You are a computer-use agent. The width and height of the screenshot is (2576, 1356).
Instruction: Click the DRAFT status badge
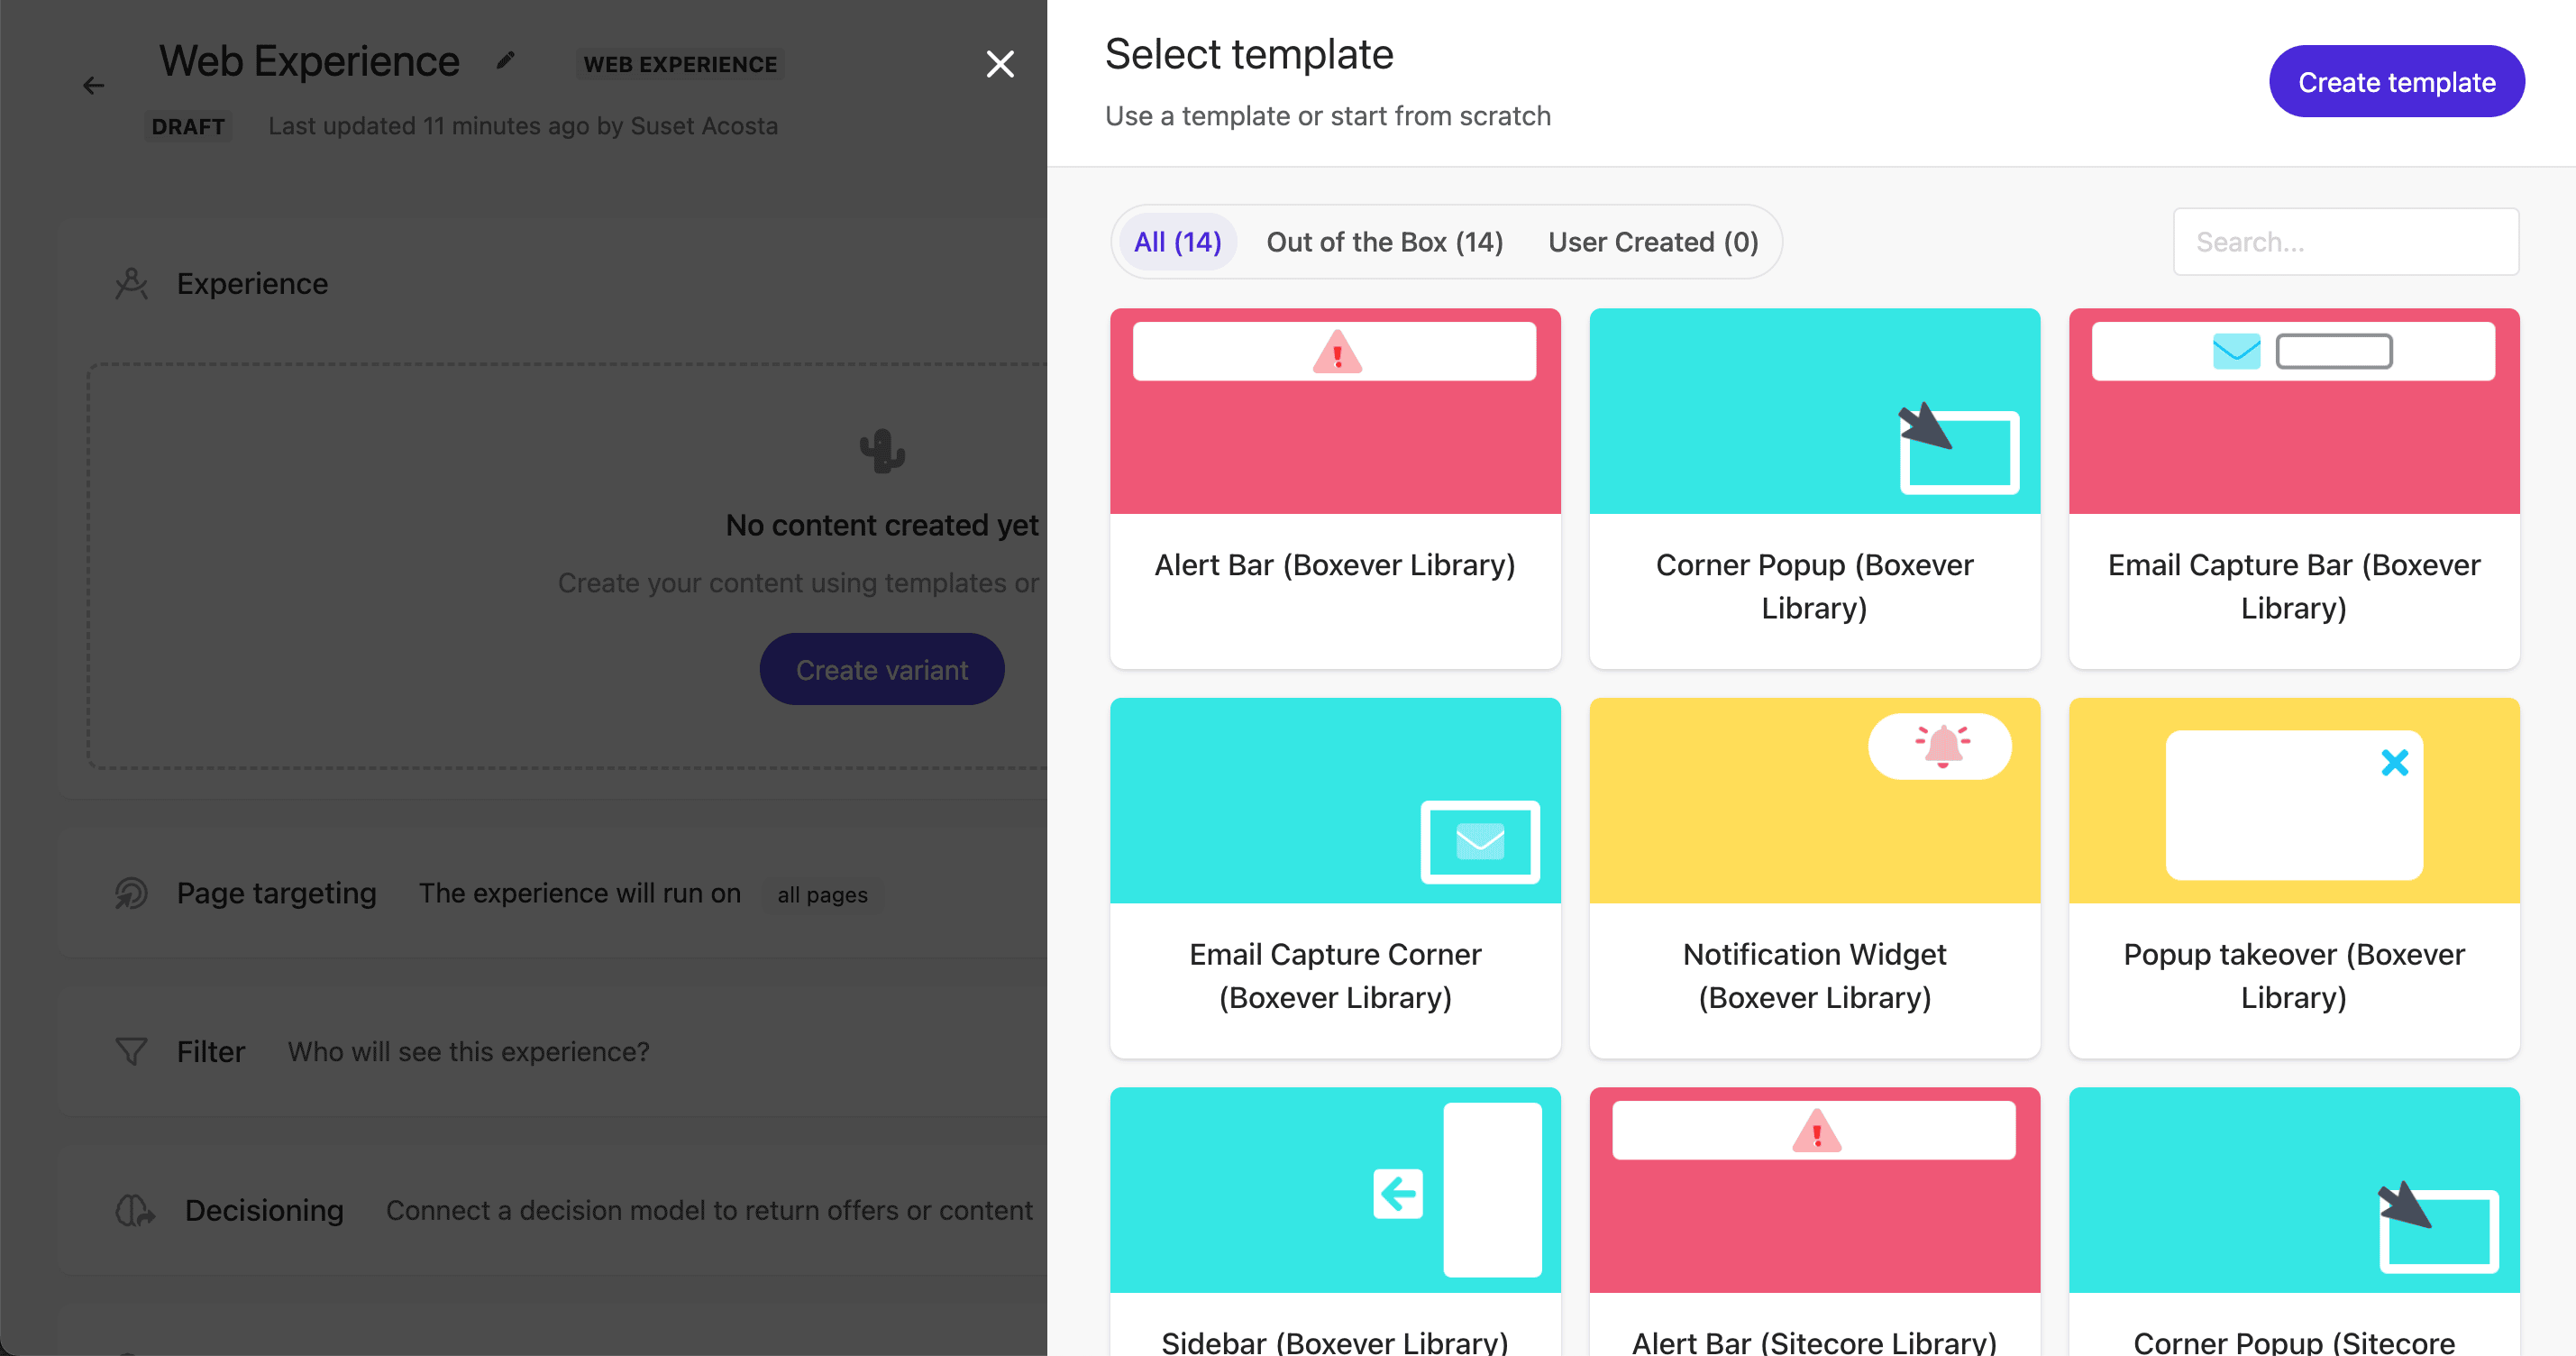pyautogui.click(x=188, y=126)
